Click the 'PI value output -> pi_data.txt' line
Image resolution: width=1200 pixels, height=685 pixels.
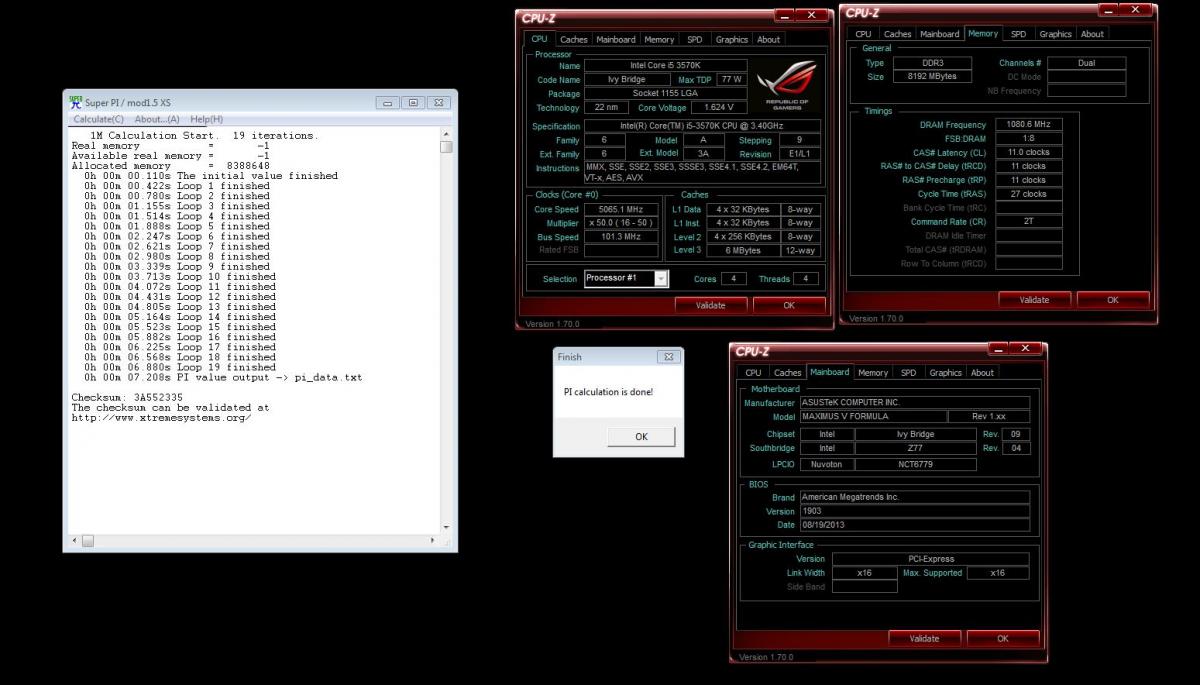point(223,377)
